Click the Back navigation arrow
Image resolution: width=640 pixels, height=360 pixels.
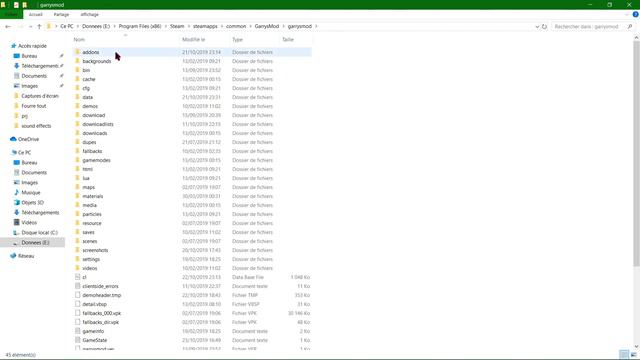[8, 27]
